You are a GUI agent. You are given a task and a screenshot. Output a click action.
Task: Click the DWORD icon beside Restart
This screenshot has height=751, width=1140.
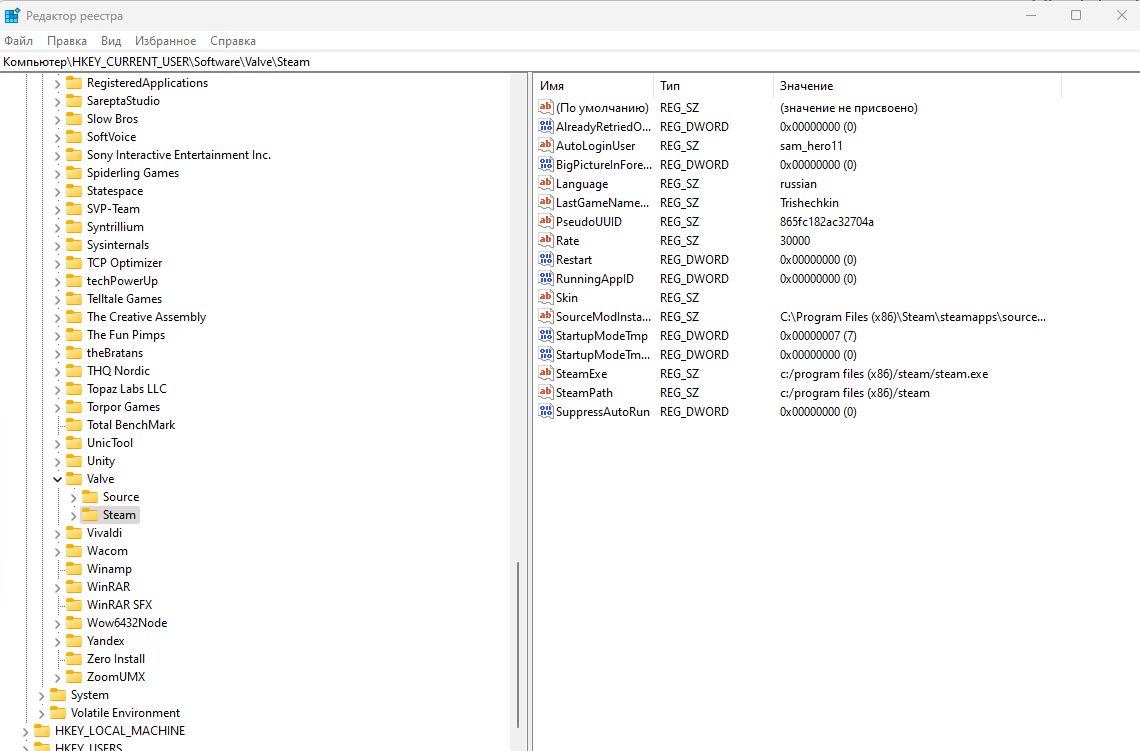coord(545,259)
